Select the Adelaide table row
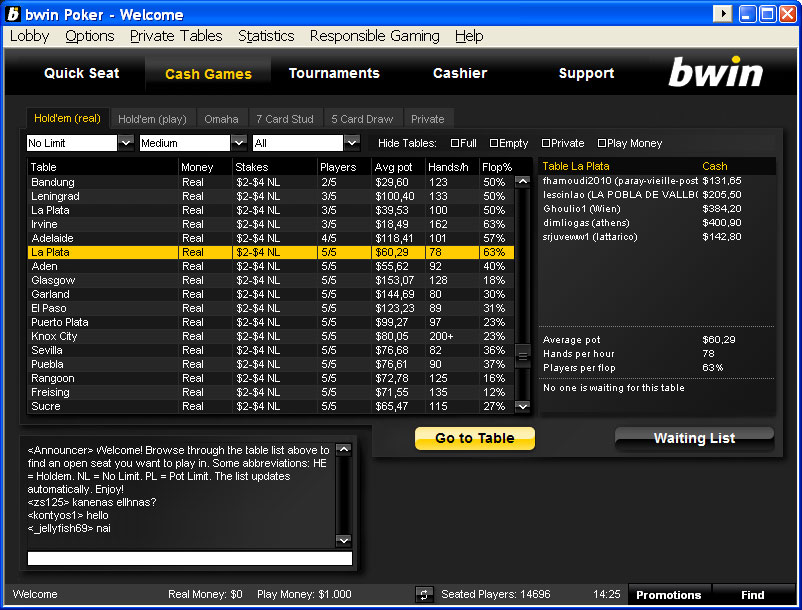This screenshot has width=802, height=610. point(271,238)
